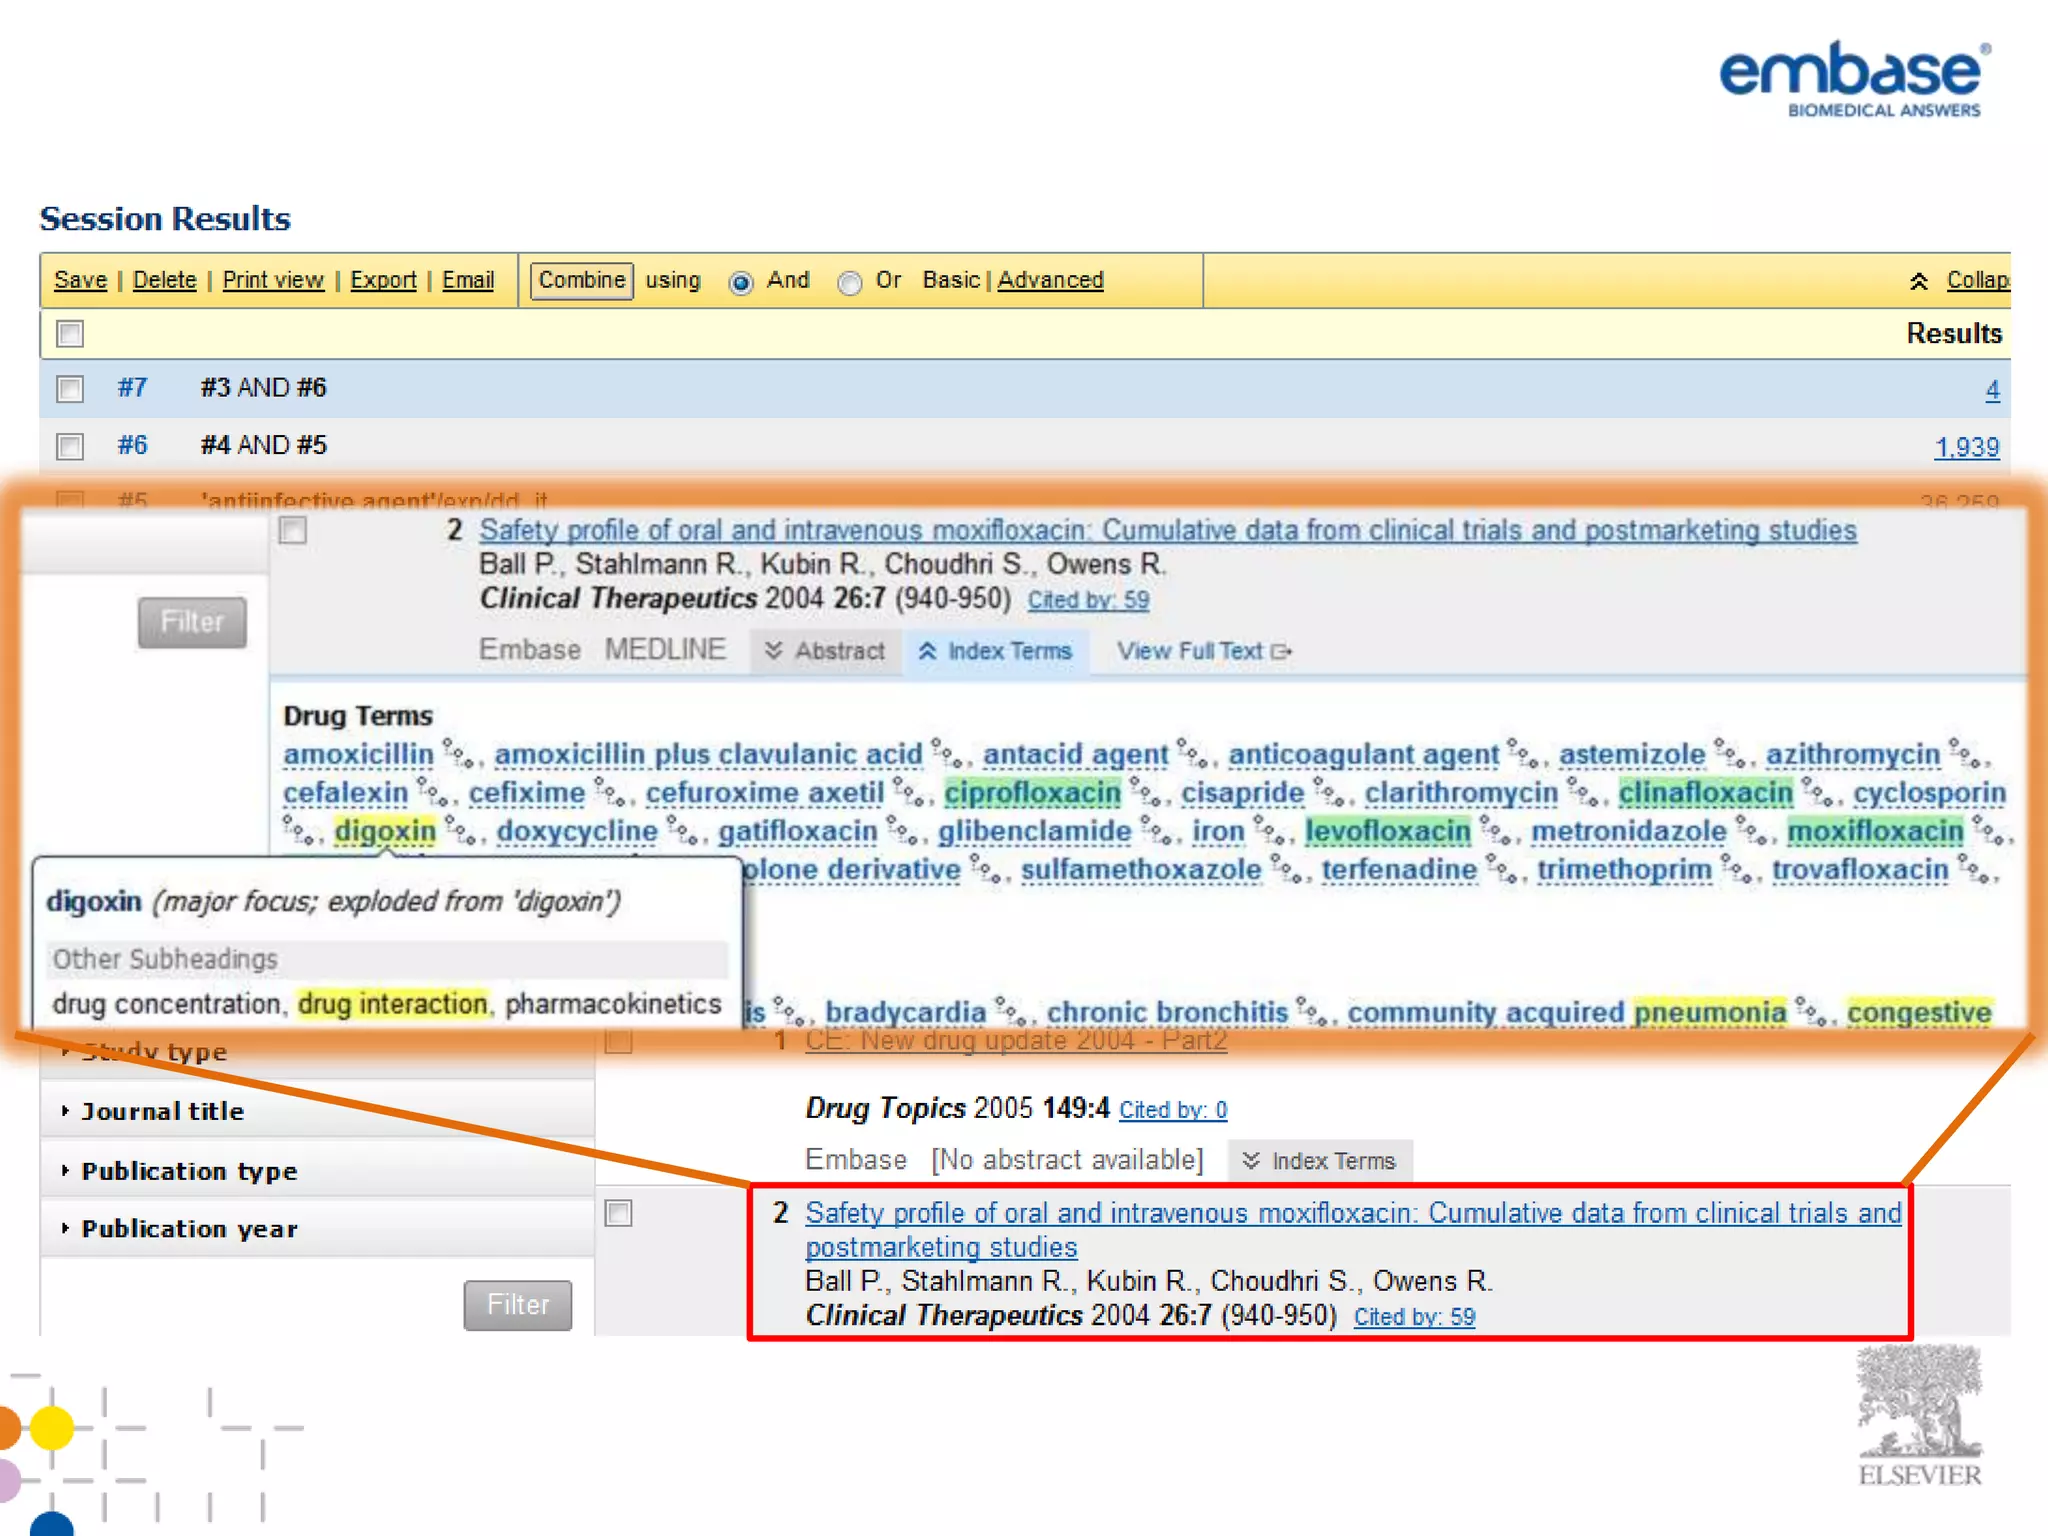Viewport: 2048px width, 1536px height.
Task: Expand the Publication type filter
Action: (x=188, y=1171)
